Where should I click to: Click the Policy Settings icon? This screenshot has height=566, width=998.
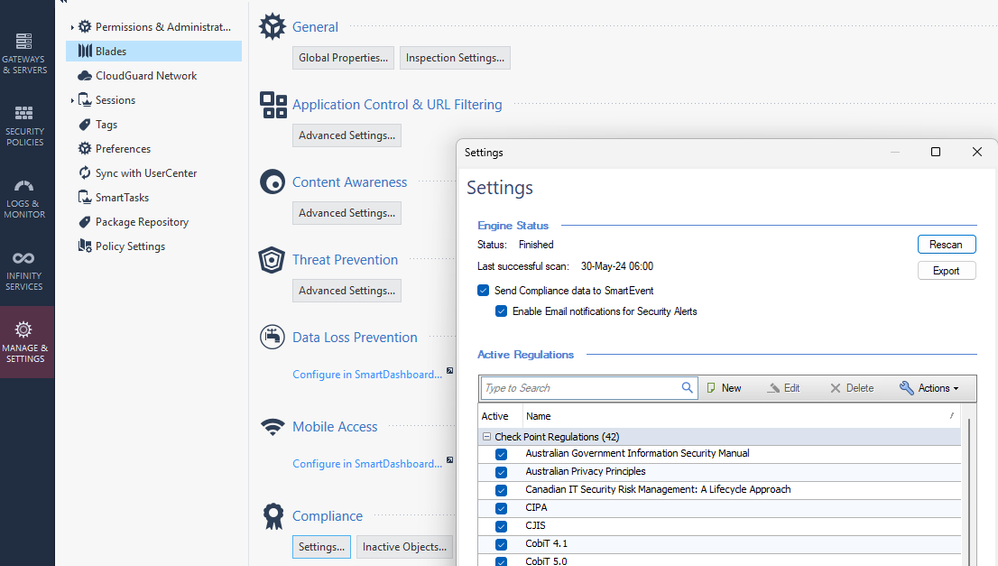pyautogui.click(x=85, y=246)
